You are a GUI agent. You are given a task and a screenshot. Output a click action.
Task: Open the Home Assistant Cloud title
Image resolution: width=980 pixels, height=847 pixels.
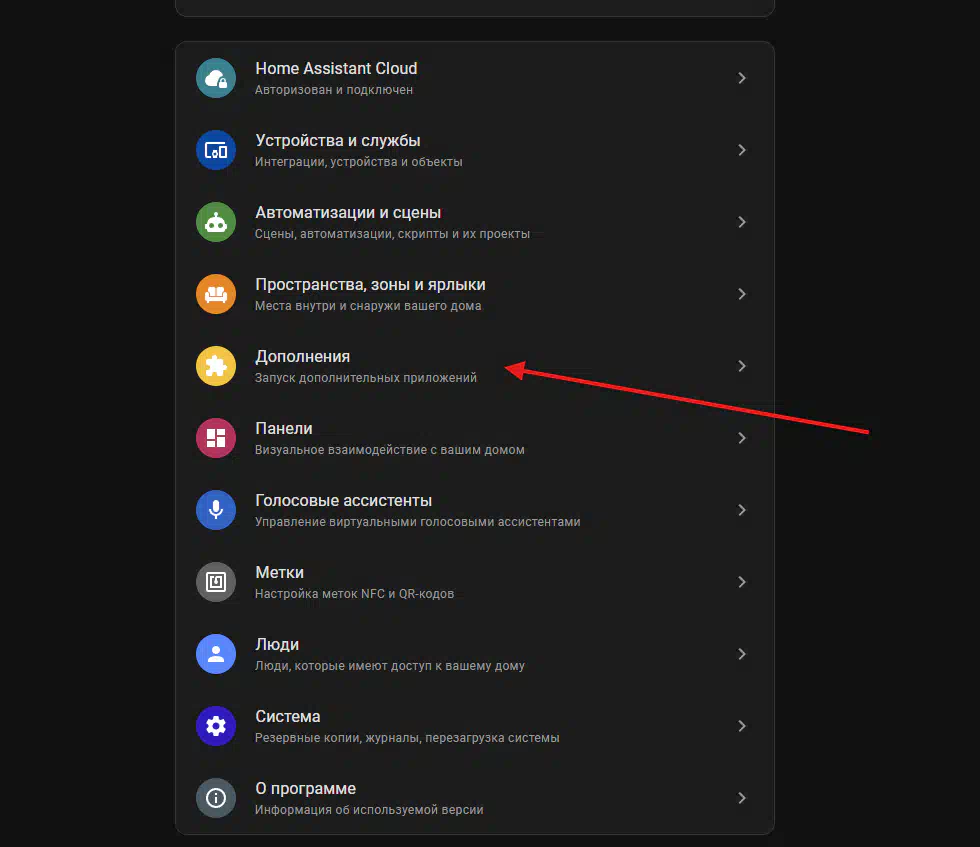coord(336,68)
